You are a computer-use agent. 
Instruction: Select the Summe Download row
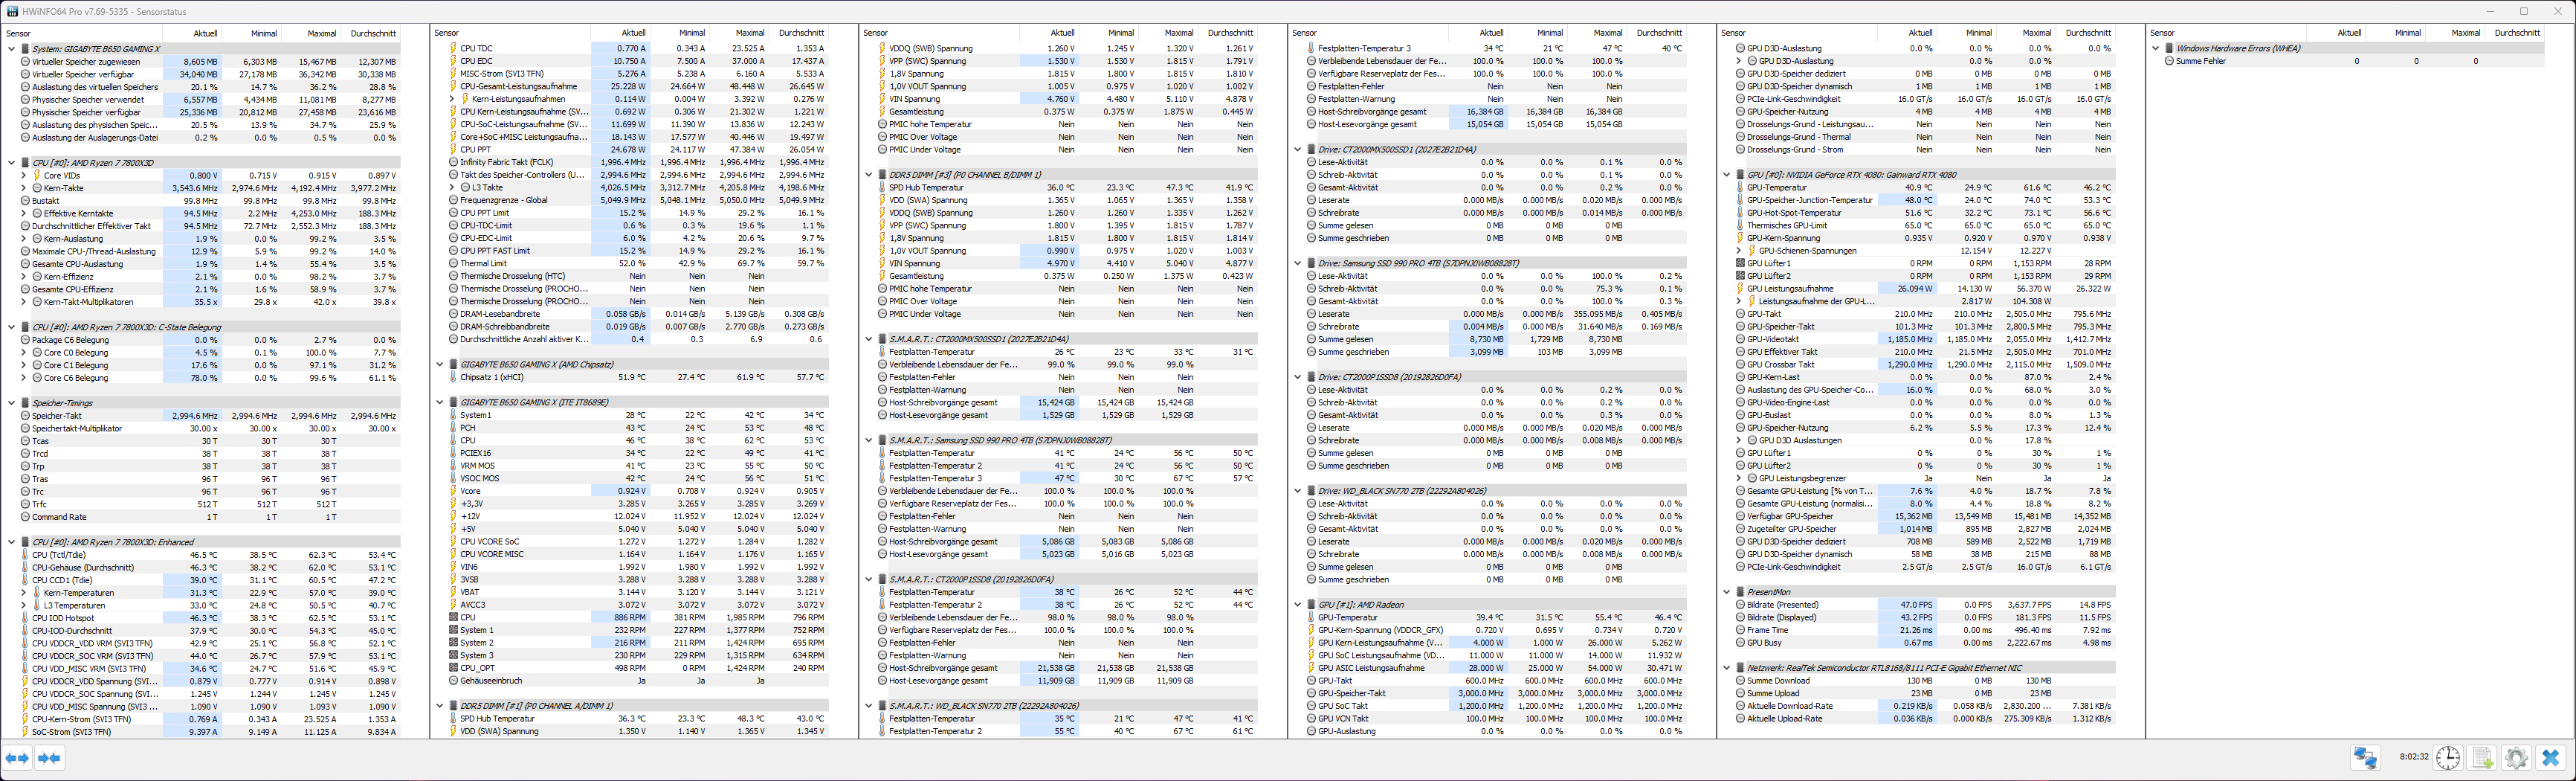[1925, 681]
